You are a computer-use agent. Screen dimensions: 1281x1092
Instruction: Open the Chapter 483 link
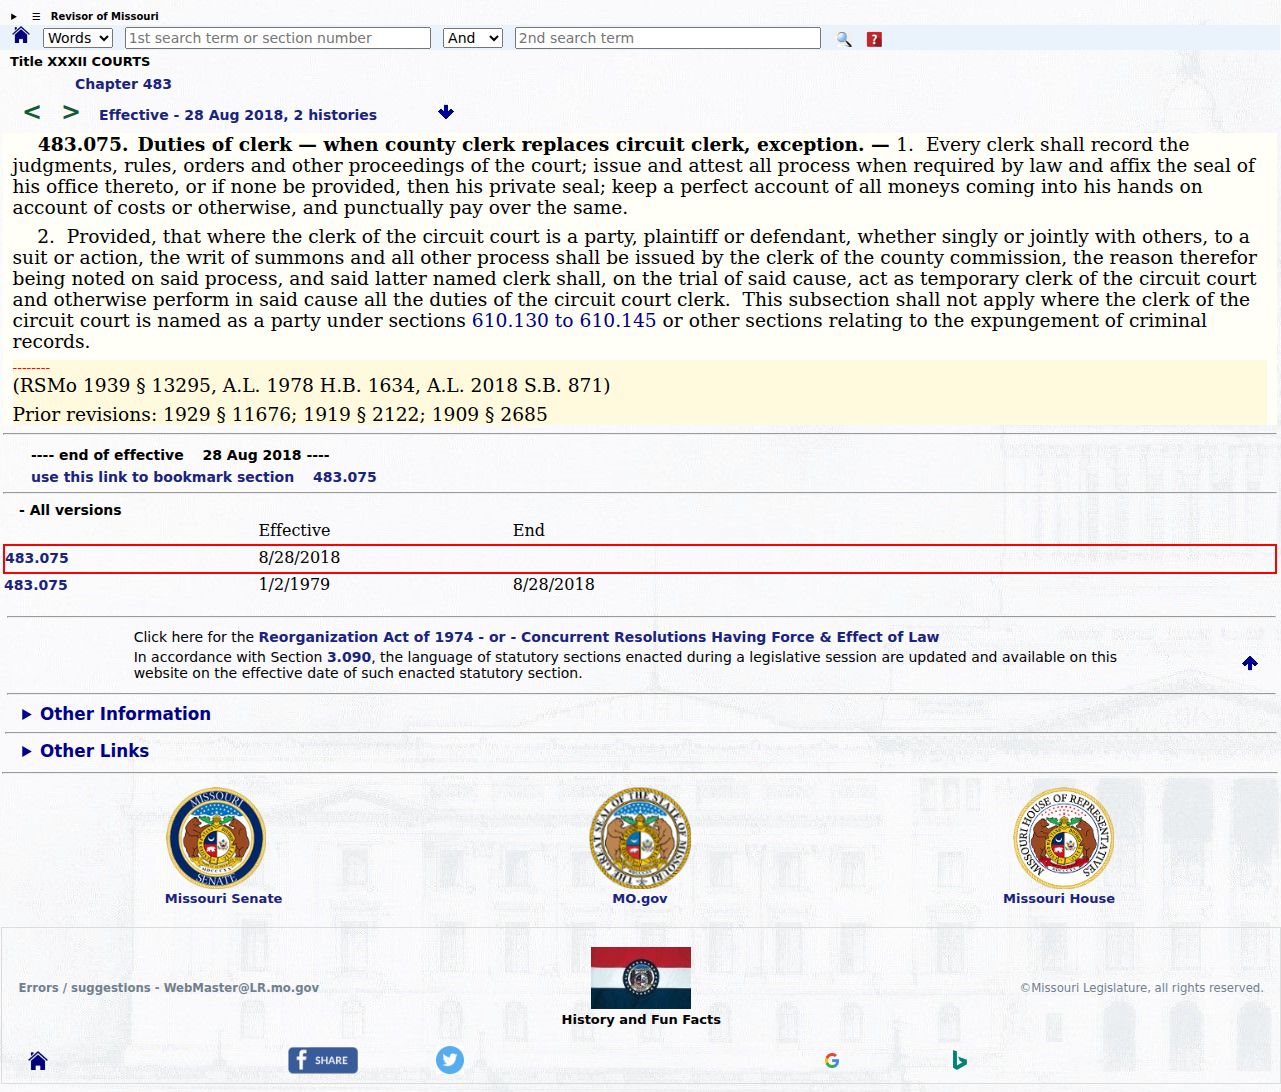click(123, 84)
